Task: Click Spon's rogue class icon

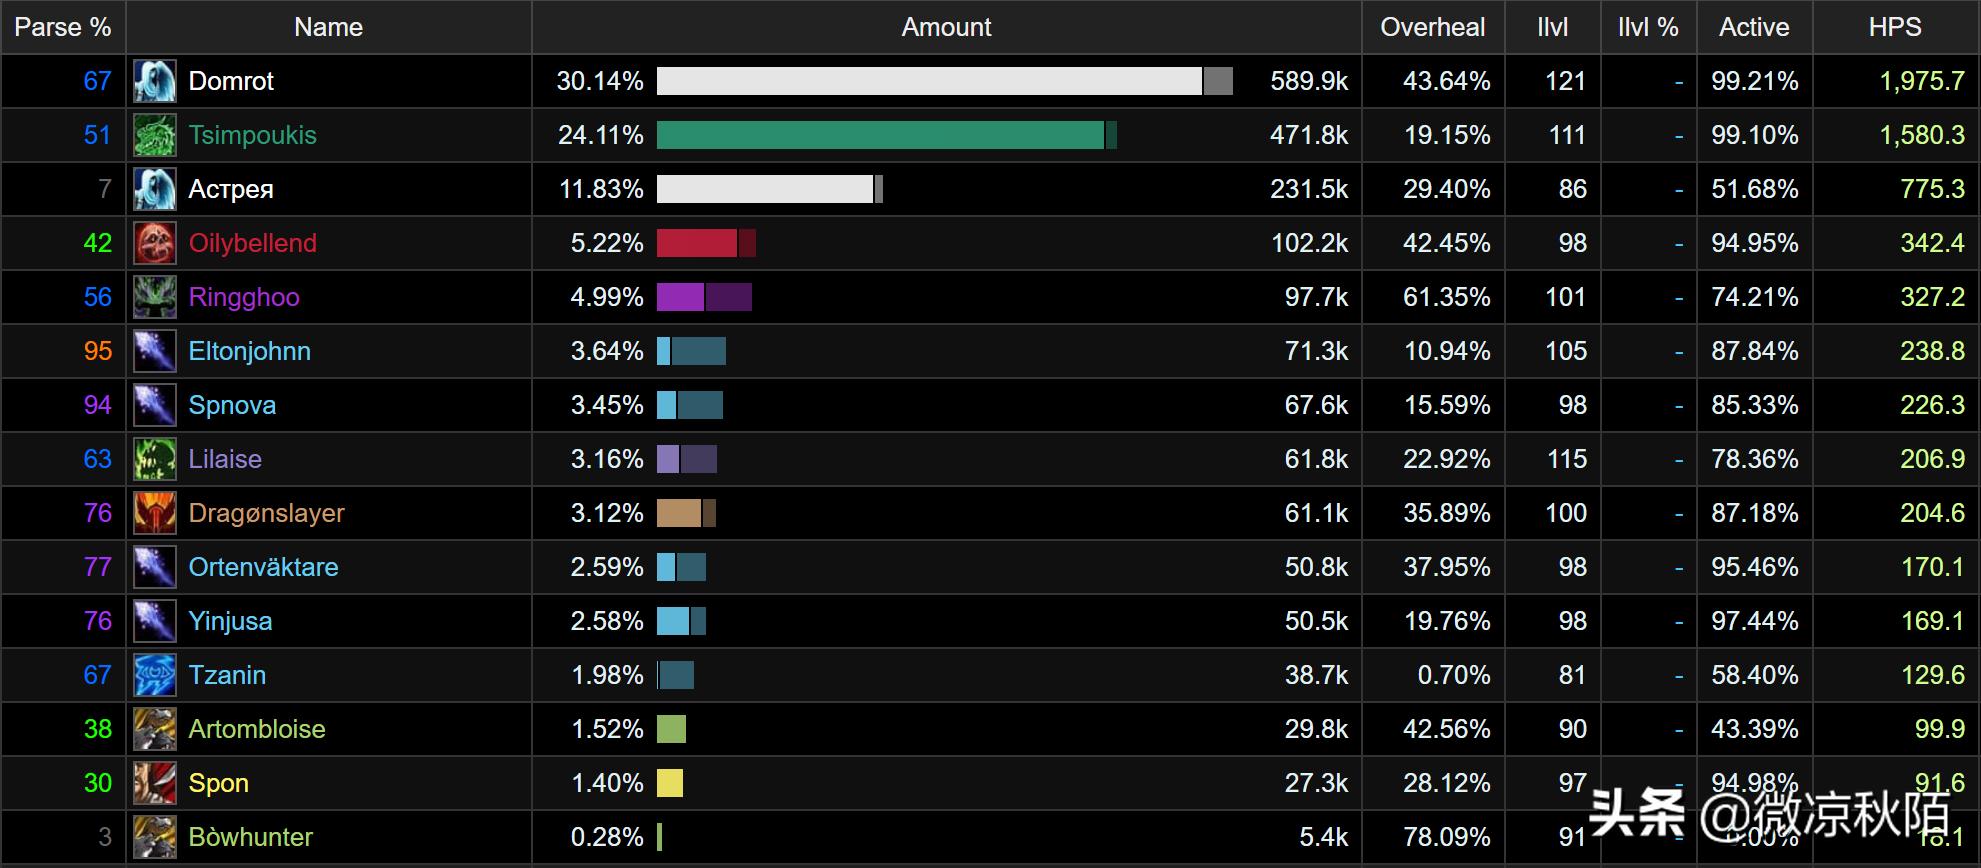Action: [155, 783]
